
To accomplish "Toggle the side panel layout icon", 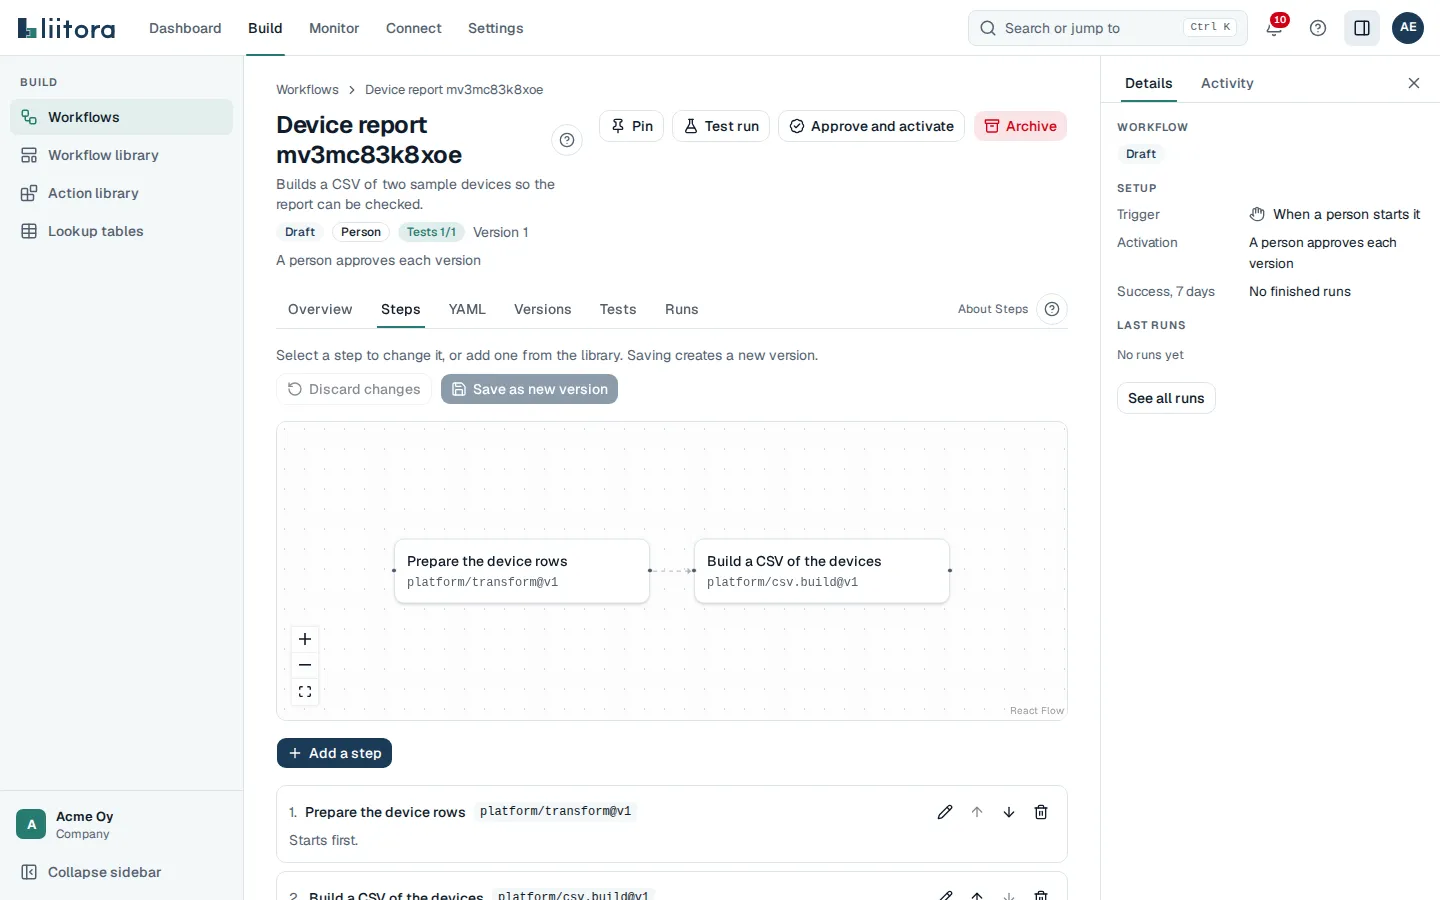I will pos(1362,28).
